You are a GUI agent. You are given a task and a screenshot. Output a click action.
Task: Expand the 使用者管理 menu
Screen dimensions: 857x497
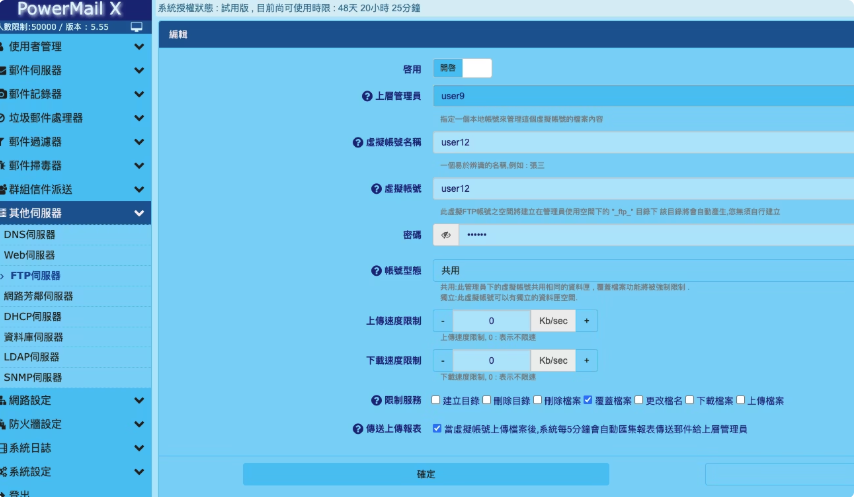[75, 46]
